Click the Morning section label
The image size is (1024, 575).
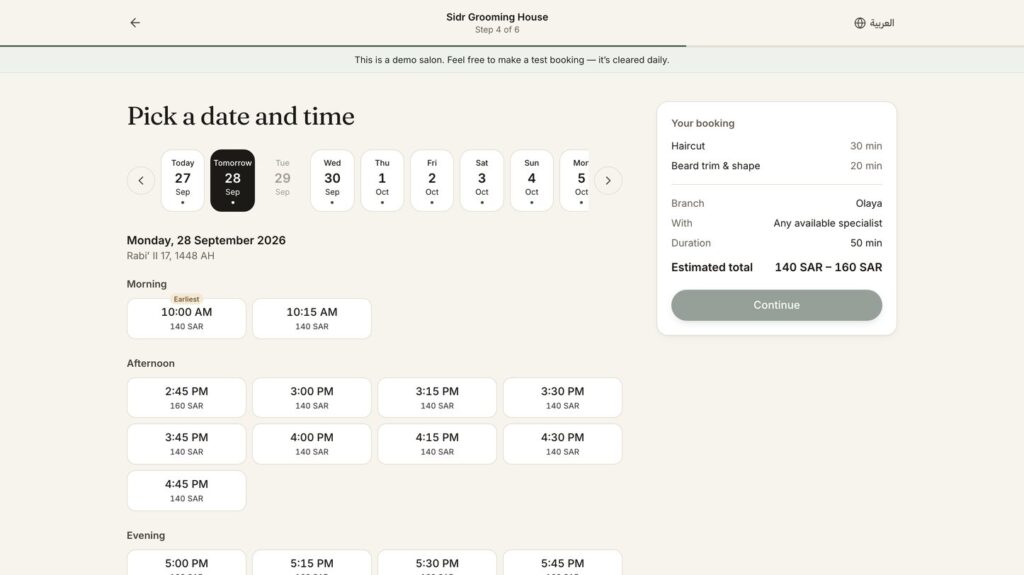(147, 284)
